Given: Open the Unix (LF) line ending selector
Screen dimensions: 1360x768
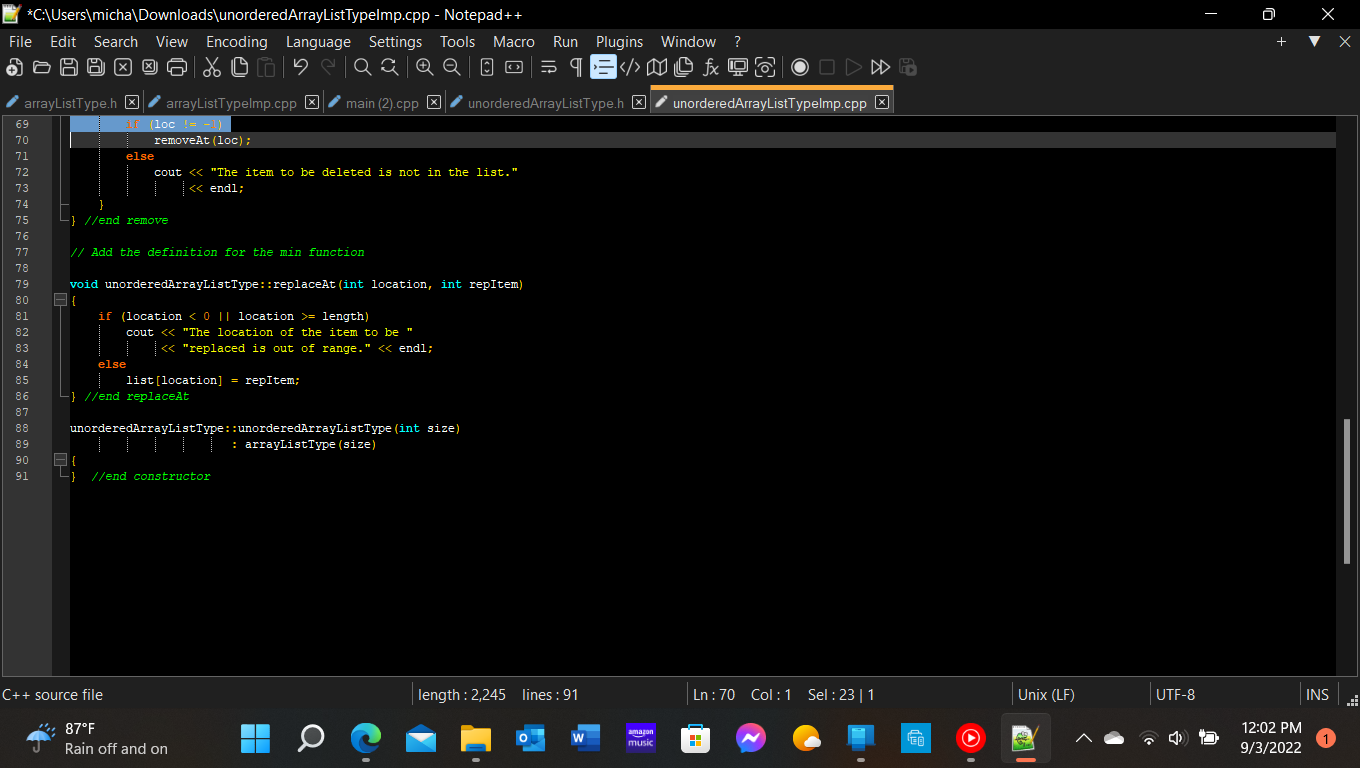Looking at the screenshot, I should 1046,695.
